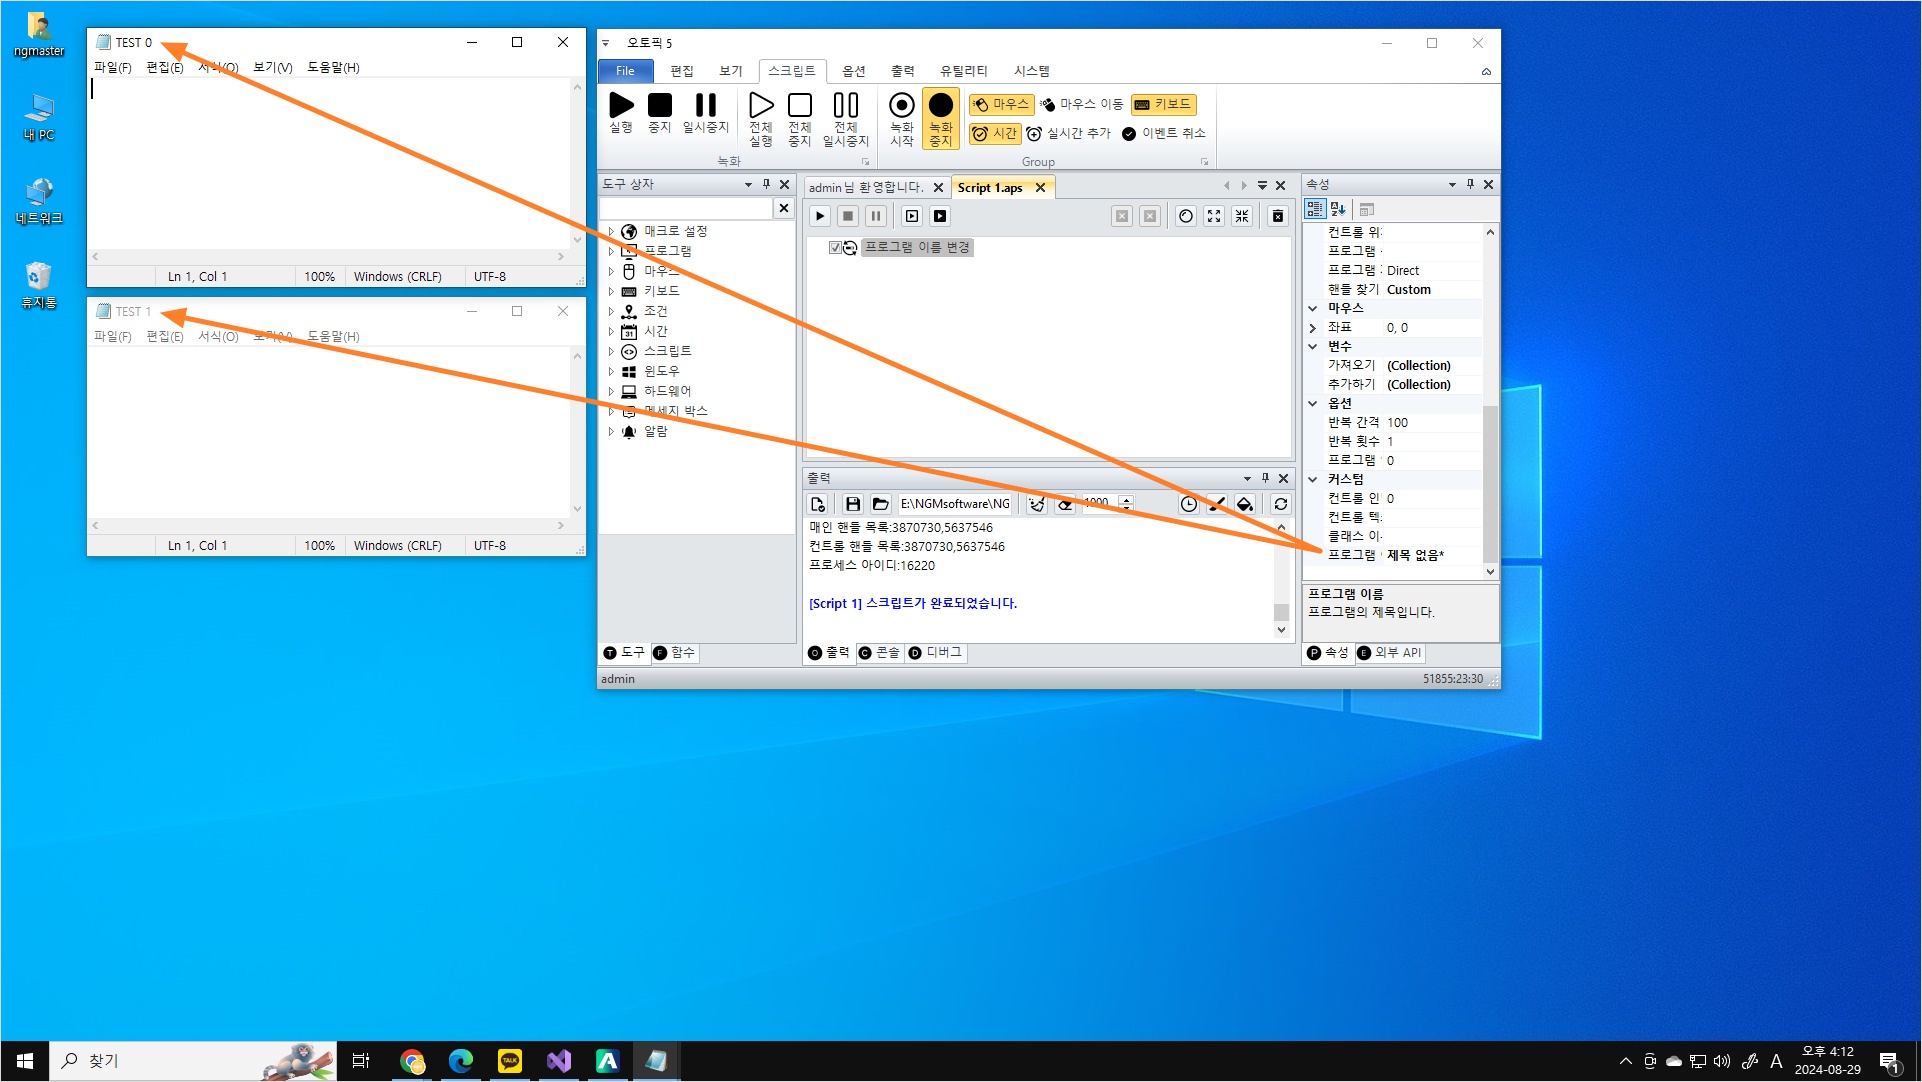Screen dimensions: 1922x1082
Task: Click the 이벤트 취소 button
Action: point(1163,133)
